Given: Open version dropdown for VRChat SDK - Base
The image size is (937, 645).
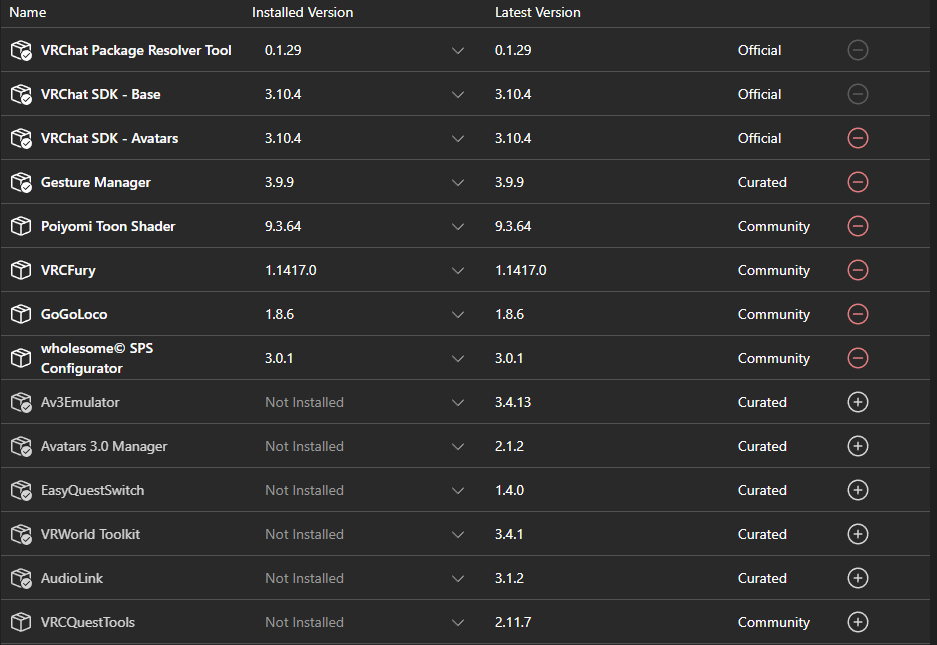Looking at the screenshot, I should (458, 94).
